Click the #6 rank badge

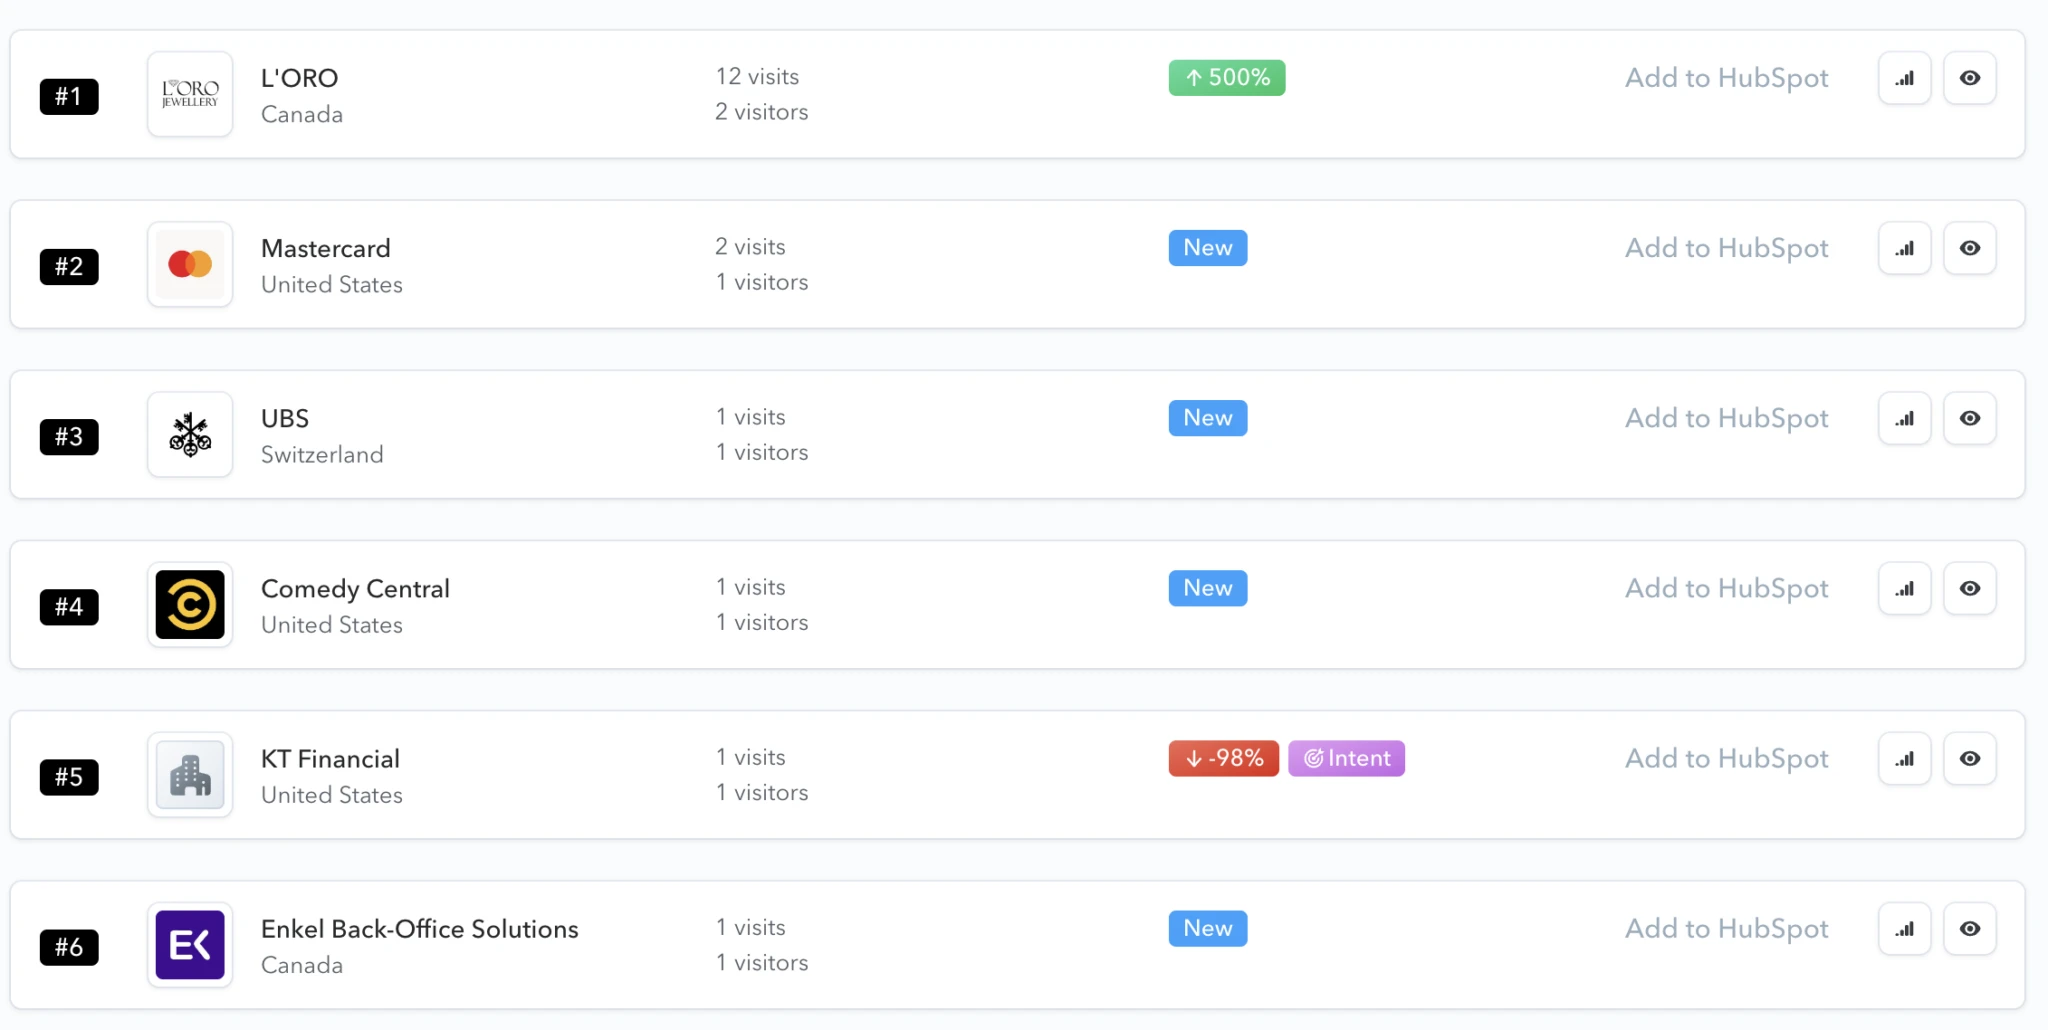[69, 946]
